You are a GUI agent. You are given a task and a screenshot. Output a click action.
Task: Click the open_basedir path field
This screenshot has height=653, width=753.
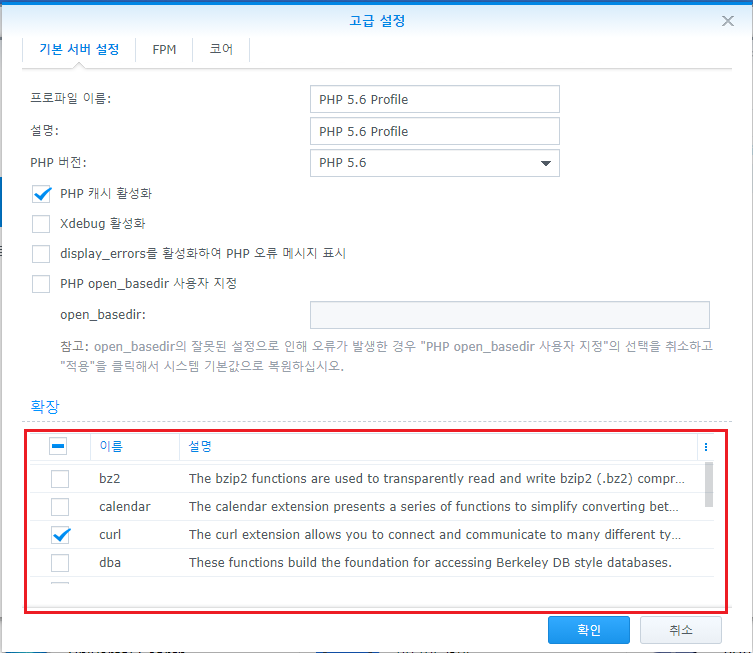point(510,315)
